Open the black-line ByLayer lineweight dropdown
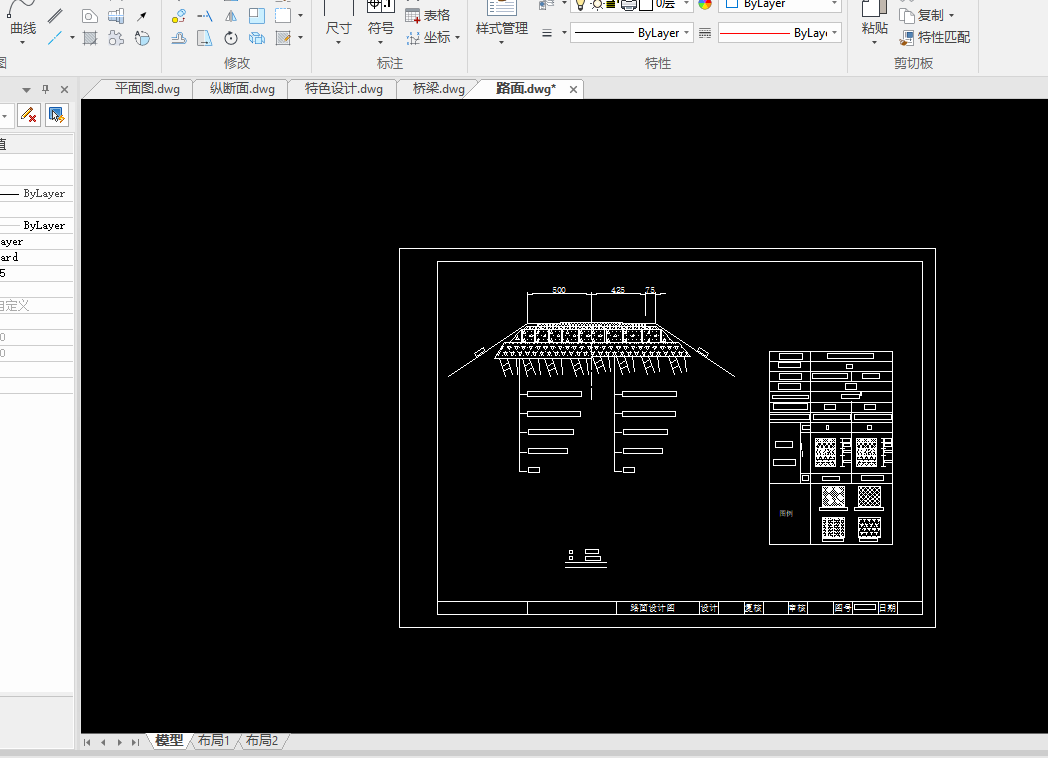Viewport: 1048px width, 758px height. point(632,33)
